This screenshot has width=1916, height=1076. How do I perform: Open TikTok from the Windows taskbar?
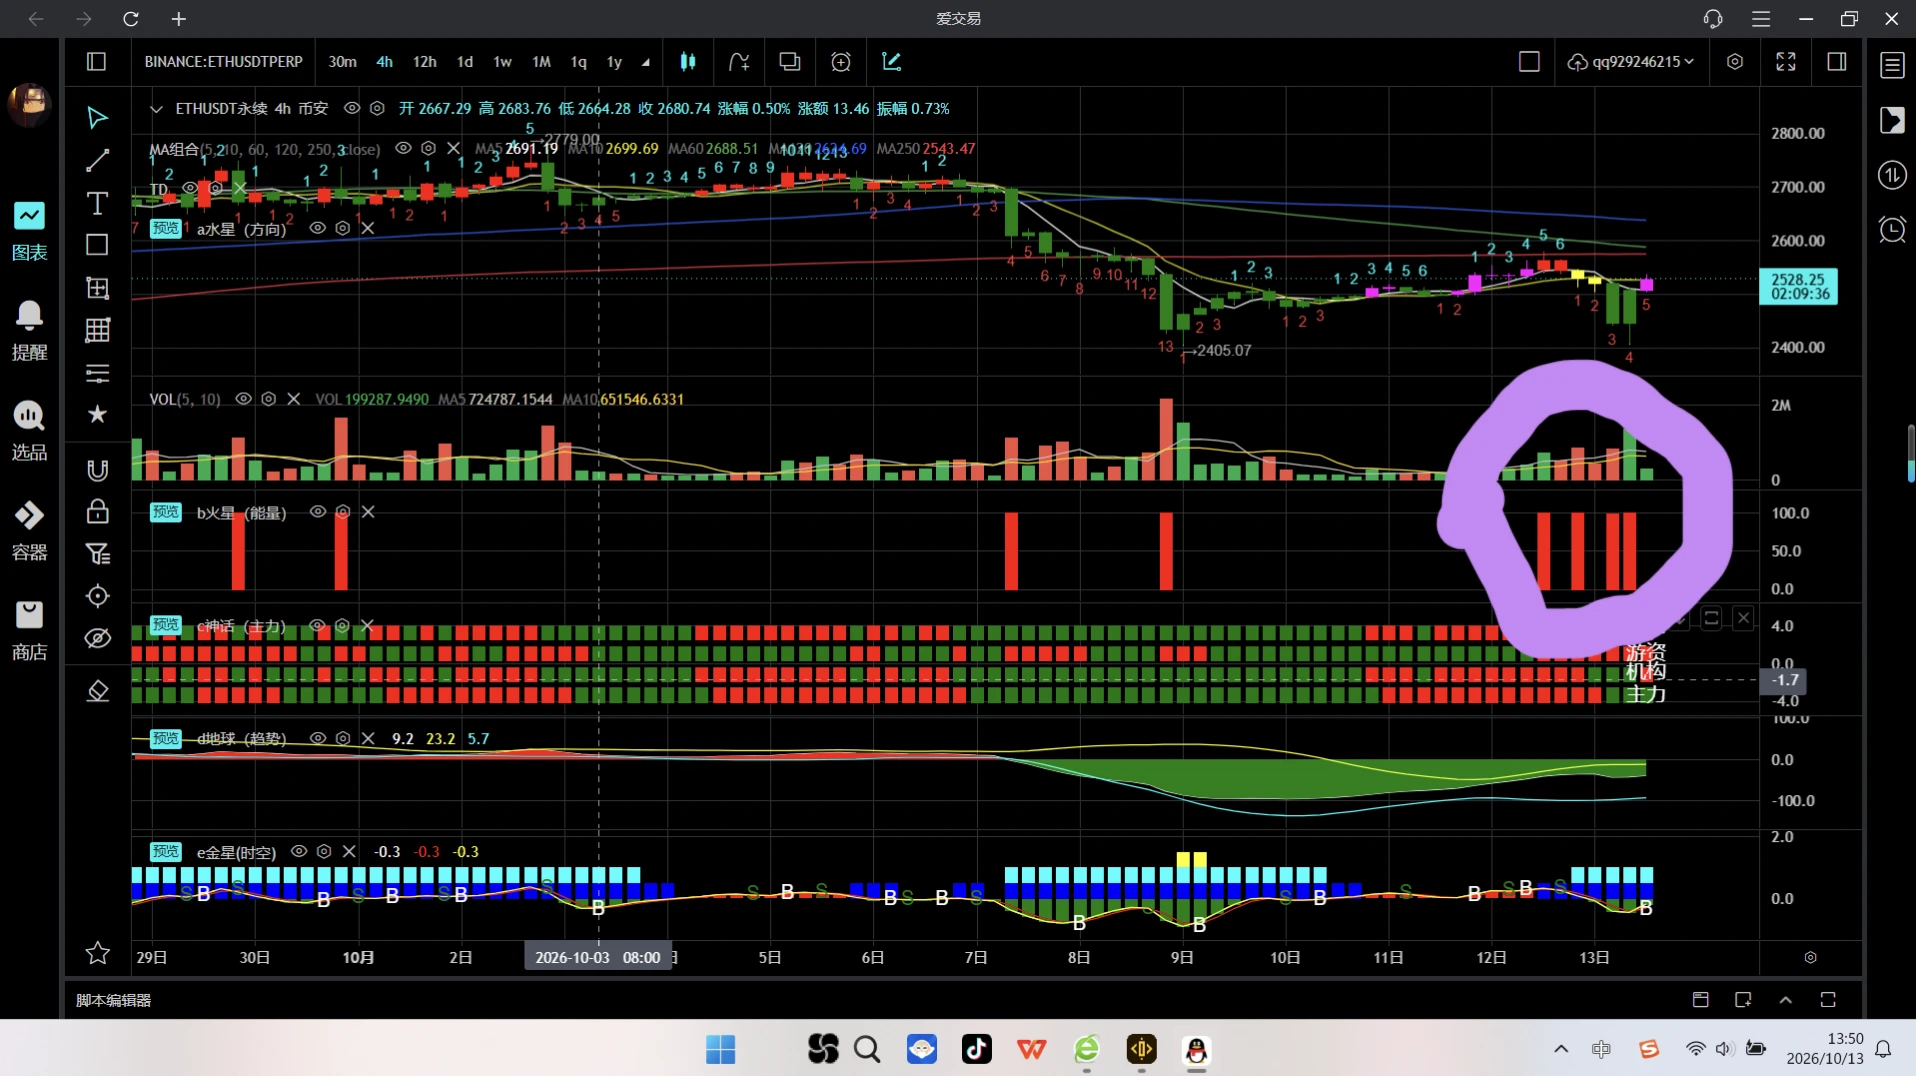(x=976, y=1049)
